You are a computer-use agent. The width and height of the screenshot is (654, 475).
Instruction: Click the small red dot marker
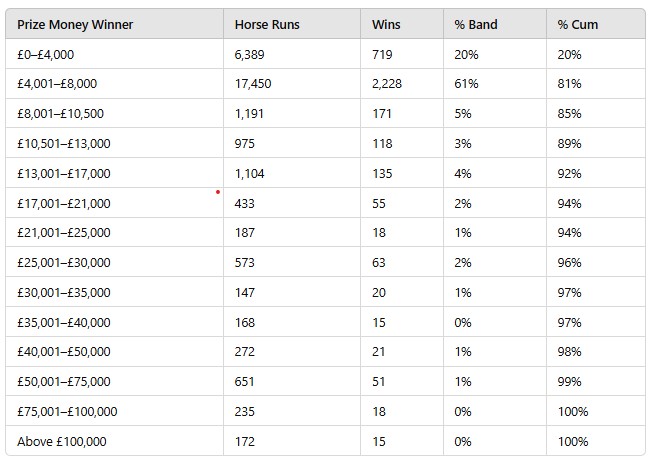[218, 192]
